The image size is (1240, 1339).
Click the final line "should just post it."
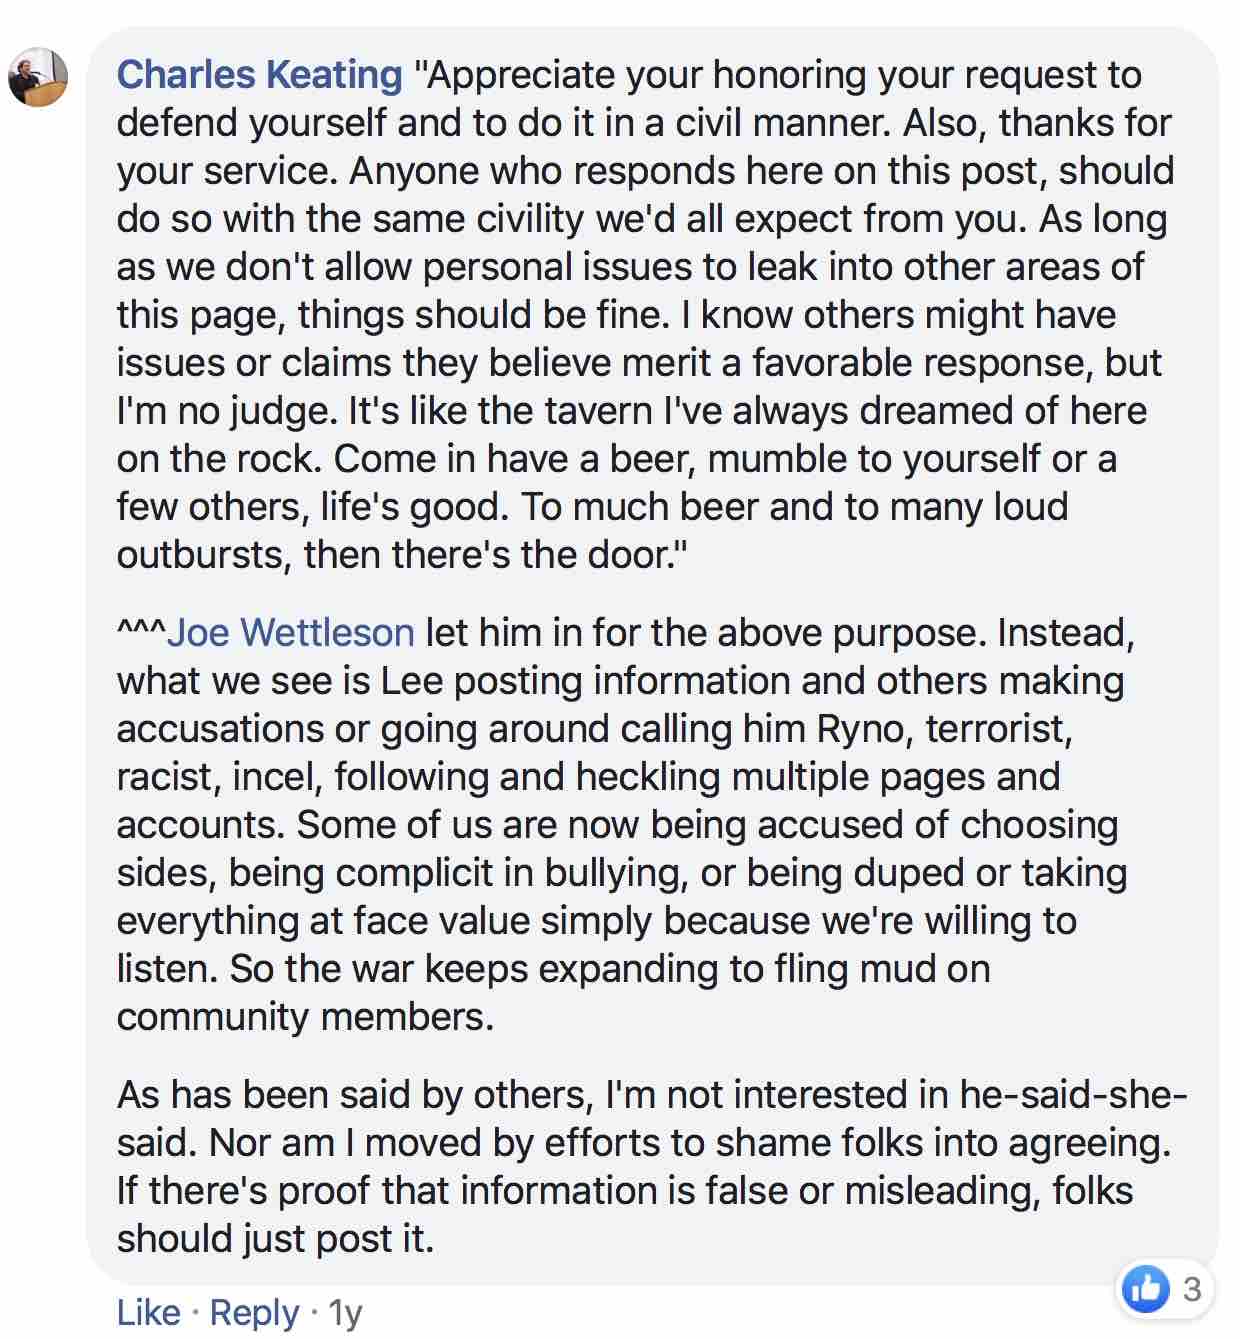pos(275,1239)
